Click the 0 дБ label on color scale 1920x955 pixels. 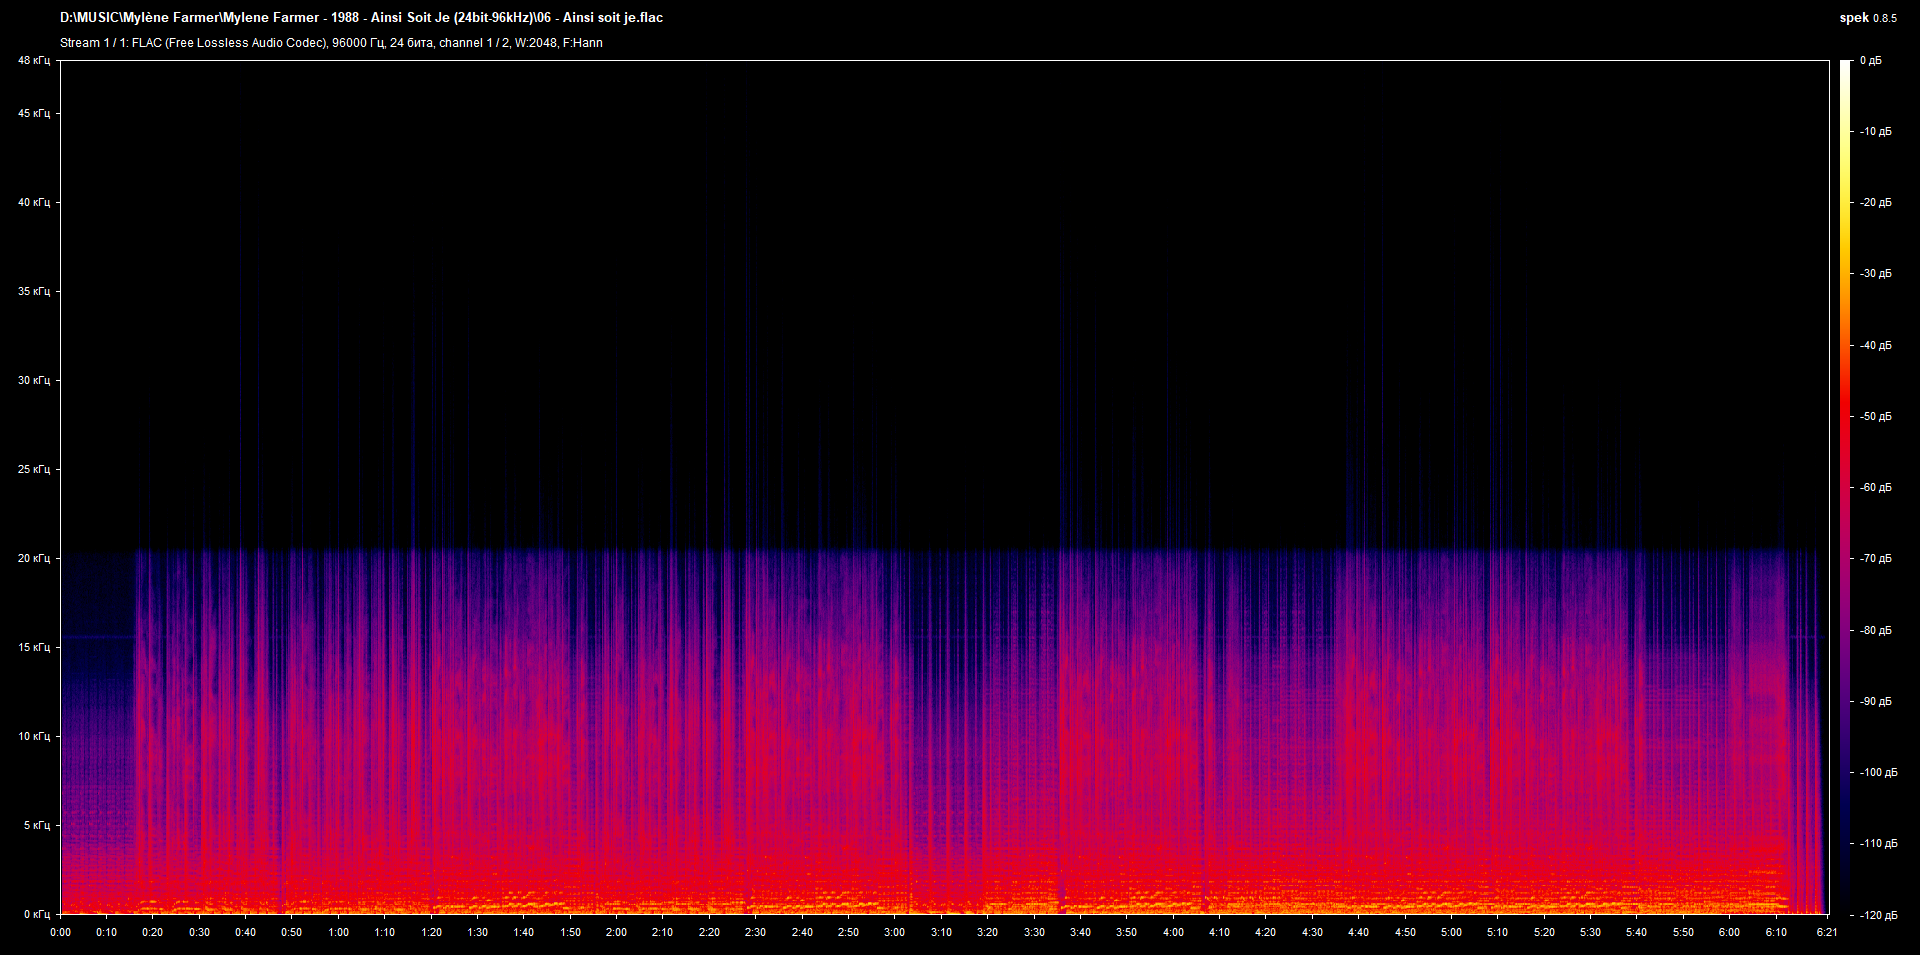(x=1871, y=61)
